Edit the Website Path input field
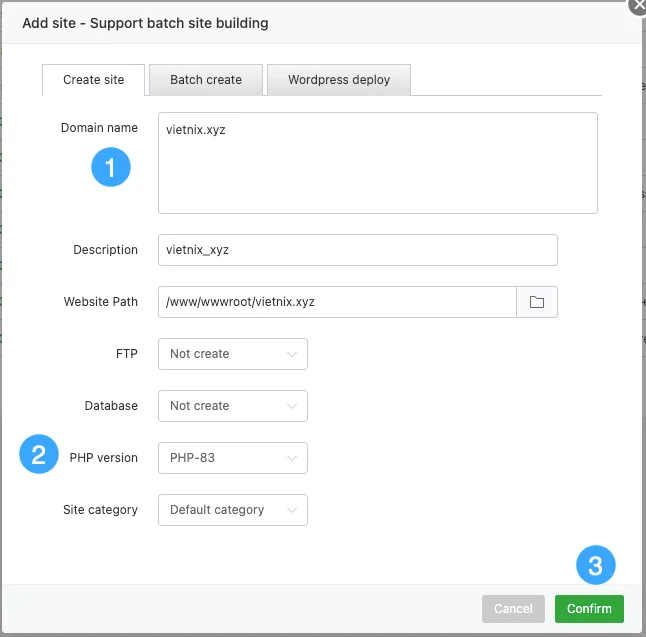Image resolution: width=646 pixels, height=637 pixels. point(336,302)
